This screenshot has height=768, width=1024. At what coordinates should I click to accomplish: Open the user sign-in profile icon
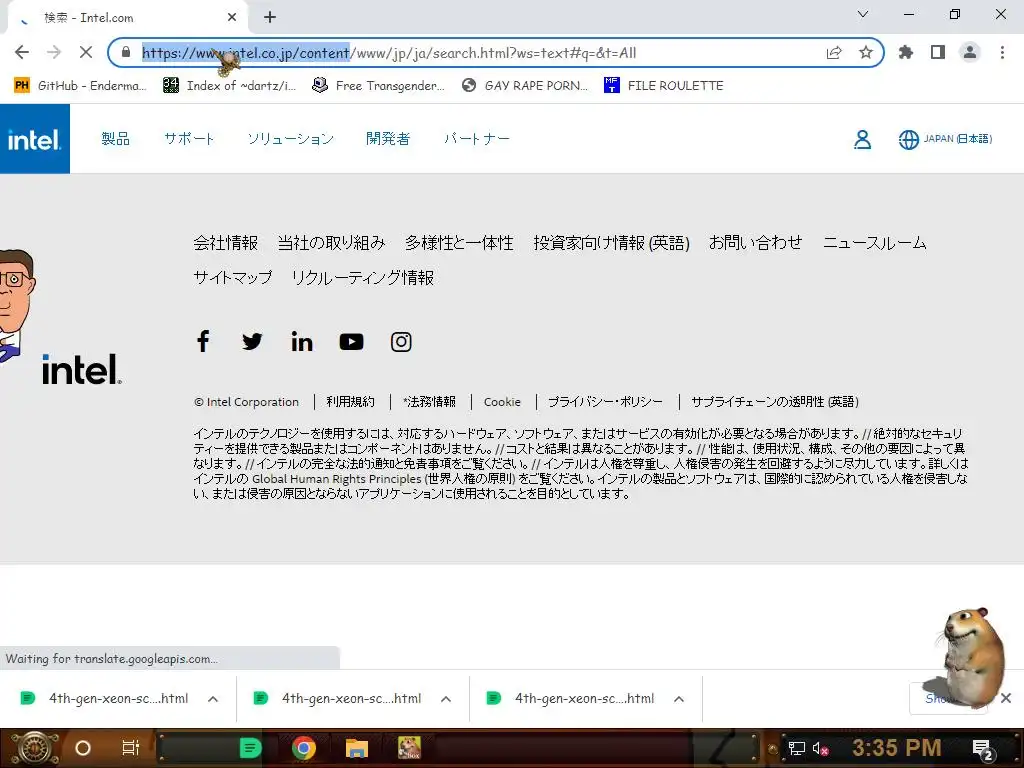pos(862,139)
